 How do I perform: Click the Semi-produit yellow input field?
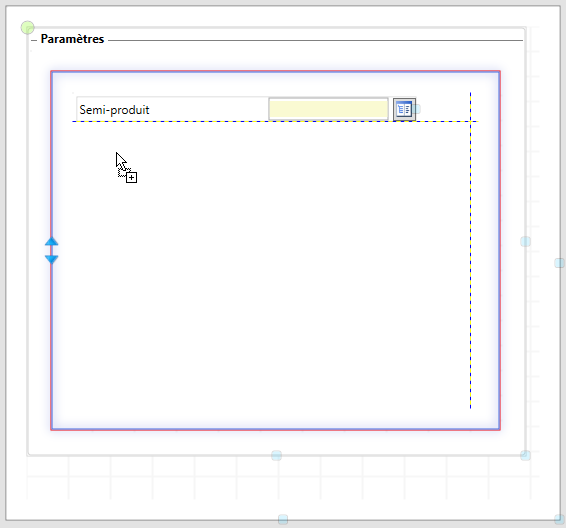tap(328, 109)
